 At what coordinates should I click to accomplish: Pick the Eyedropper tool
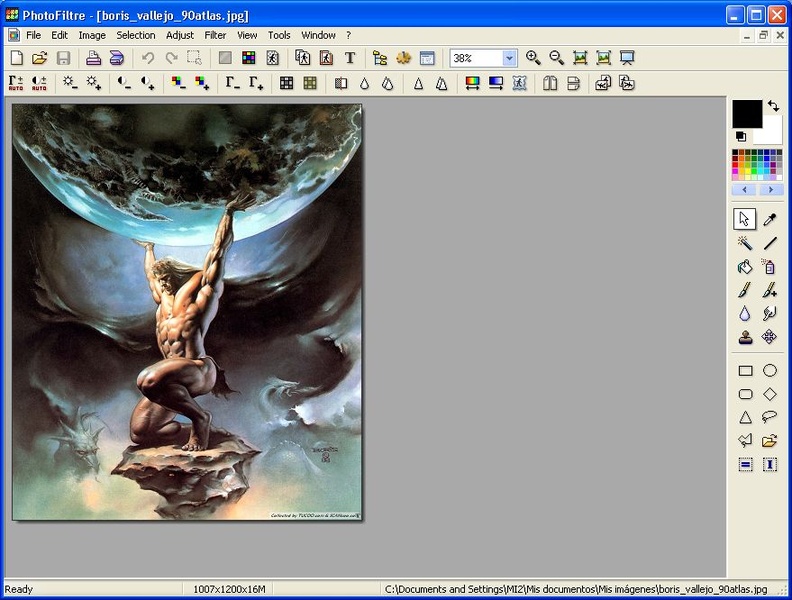[770, 219]
